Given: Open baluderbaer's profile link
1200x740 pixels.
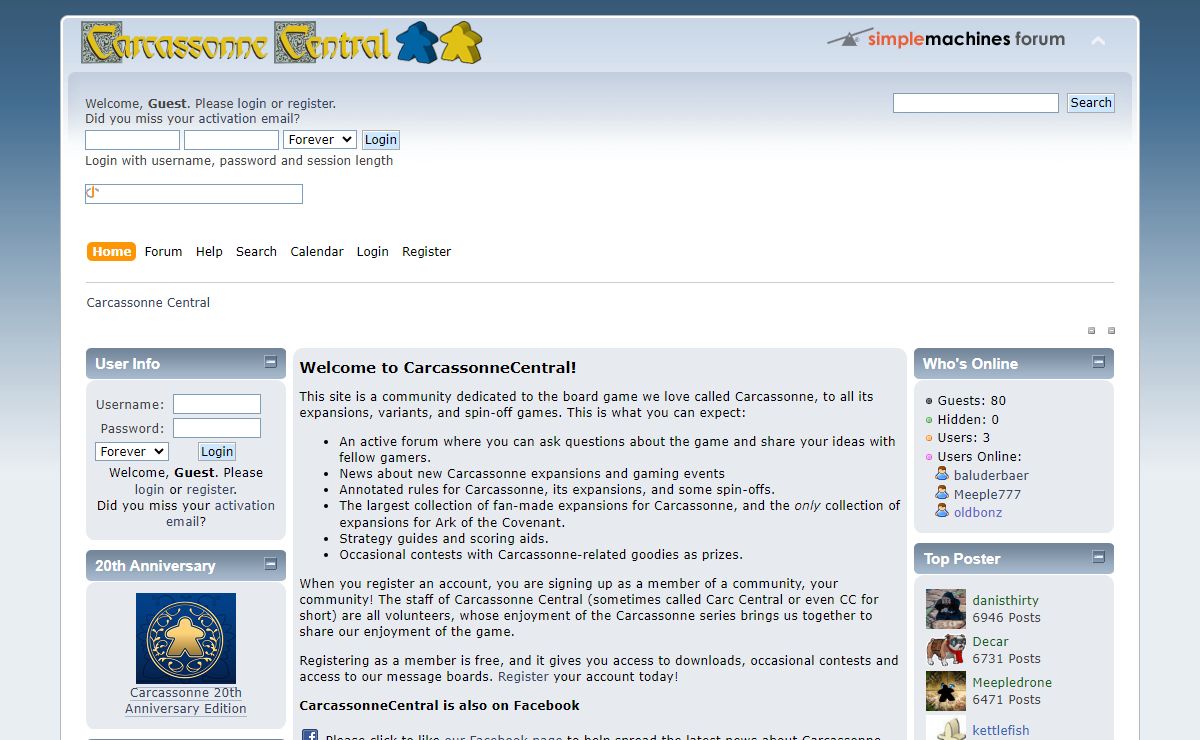Looking at the screenshot, I should coord(991,476).
